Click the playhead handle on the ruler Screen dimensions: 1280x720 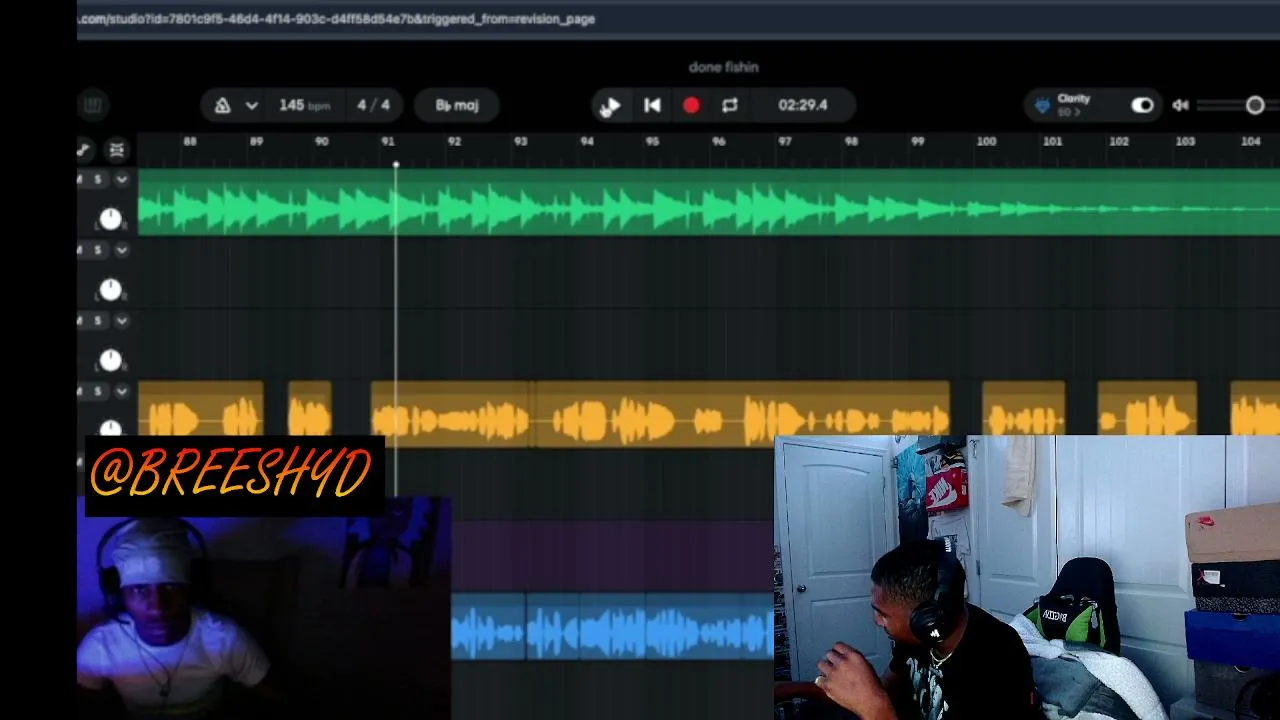(x=396, y=164)
